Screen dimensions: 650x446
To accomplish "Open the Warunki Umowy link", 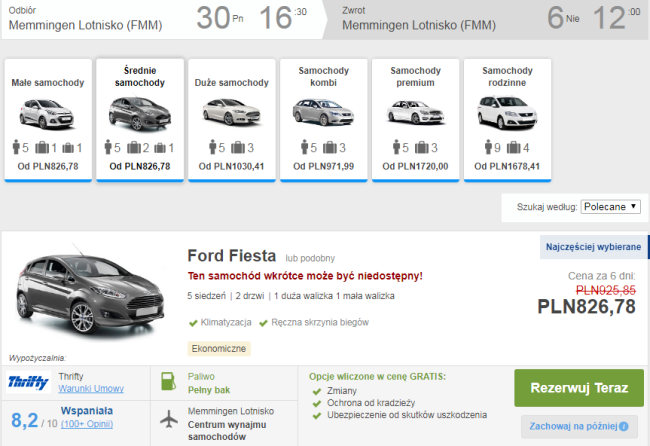I will pyautogui.click(x=91, y=389).
